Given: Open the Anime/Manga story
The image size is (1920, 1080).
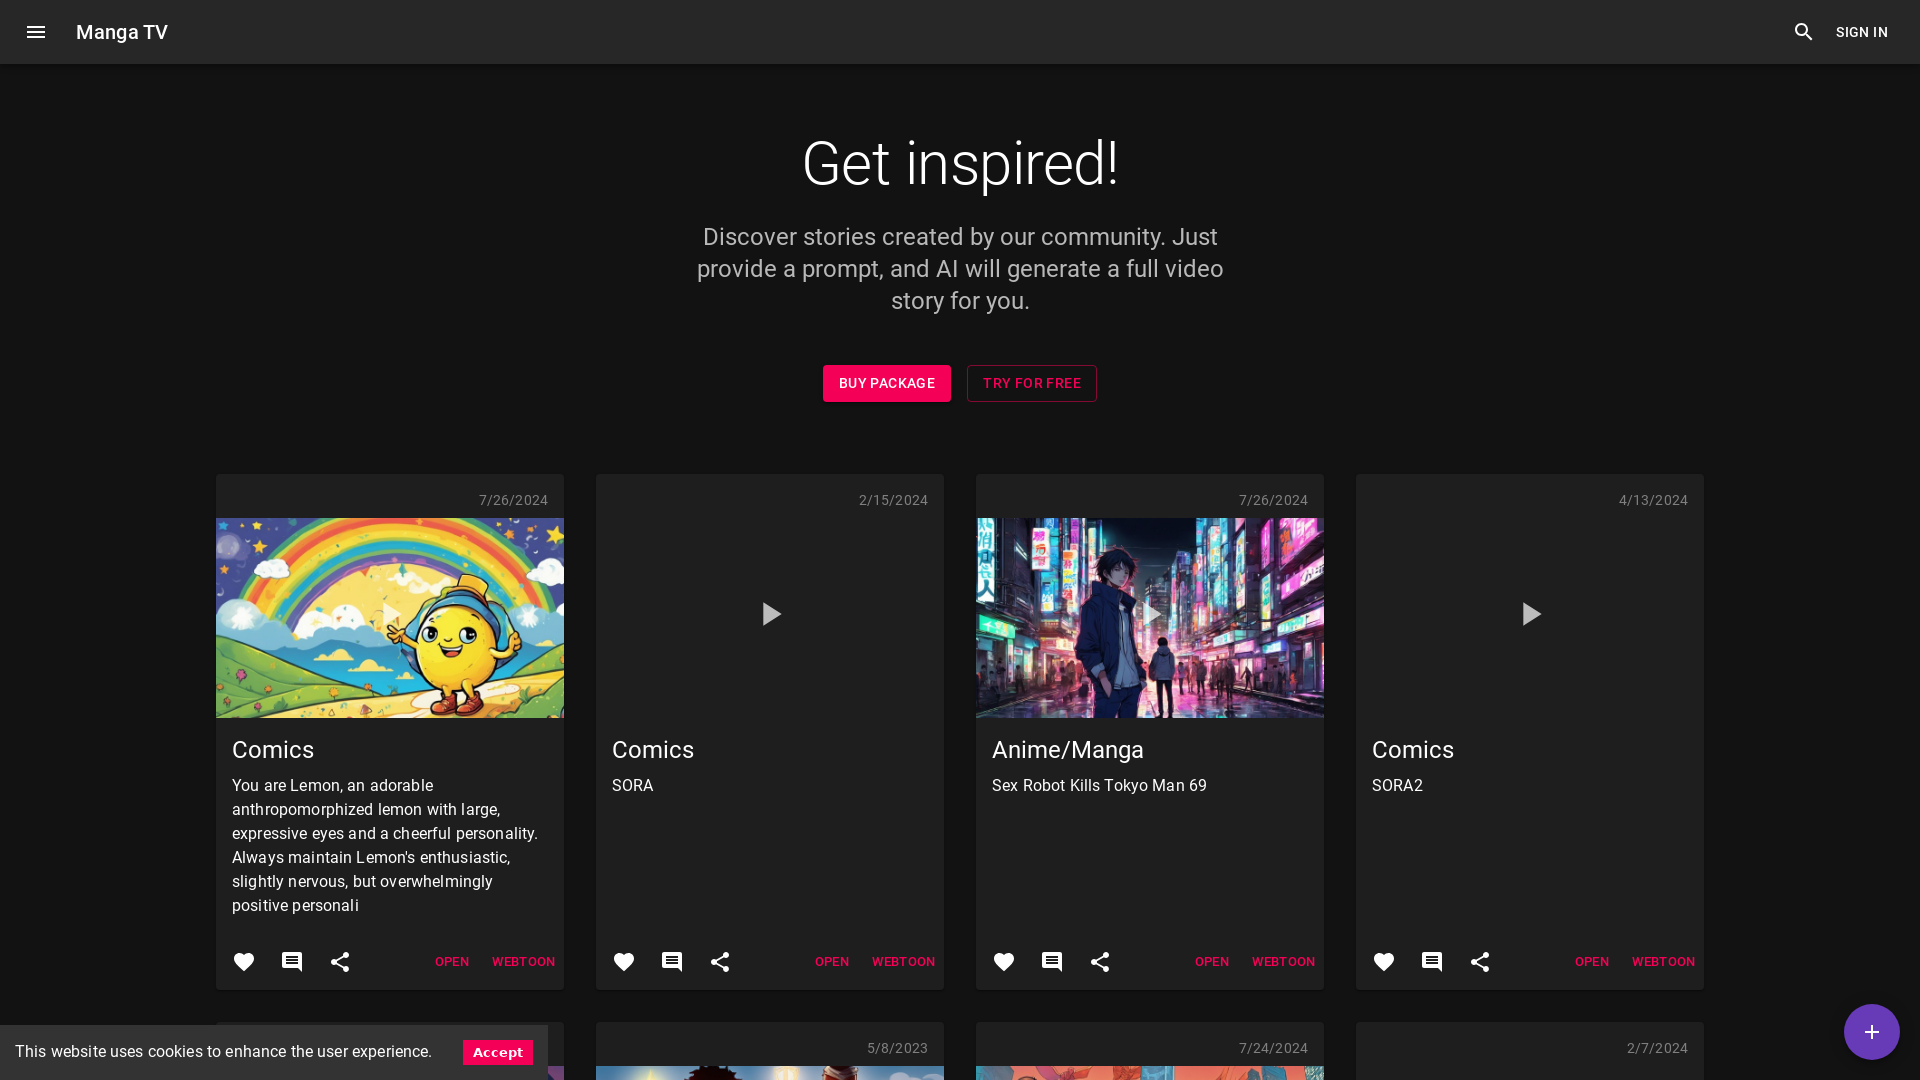Looking at the screenshot, I should pos(1212,962).
